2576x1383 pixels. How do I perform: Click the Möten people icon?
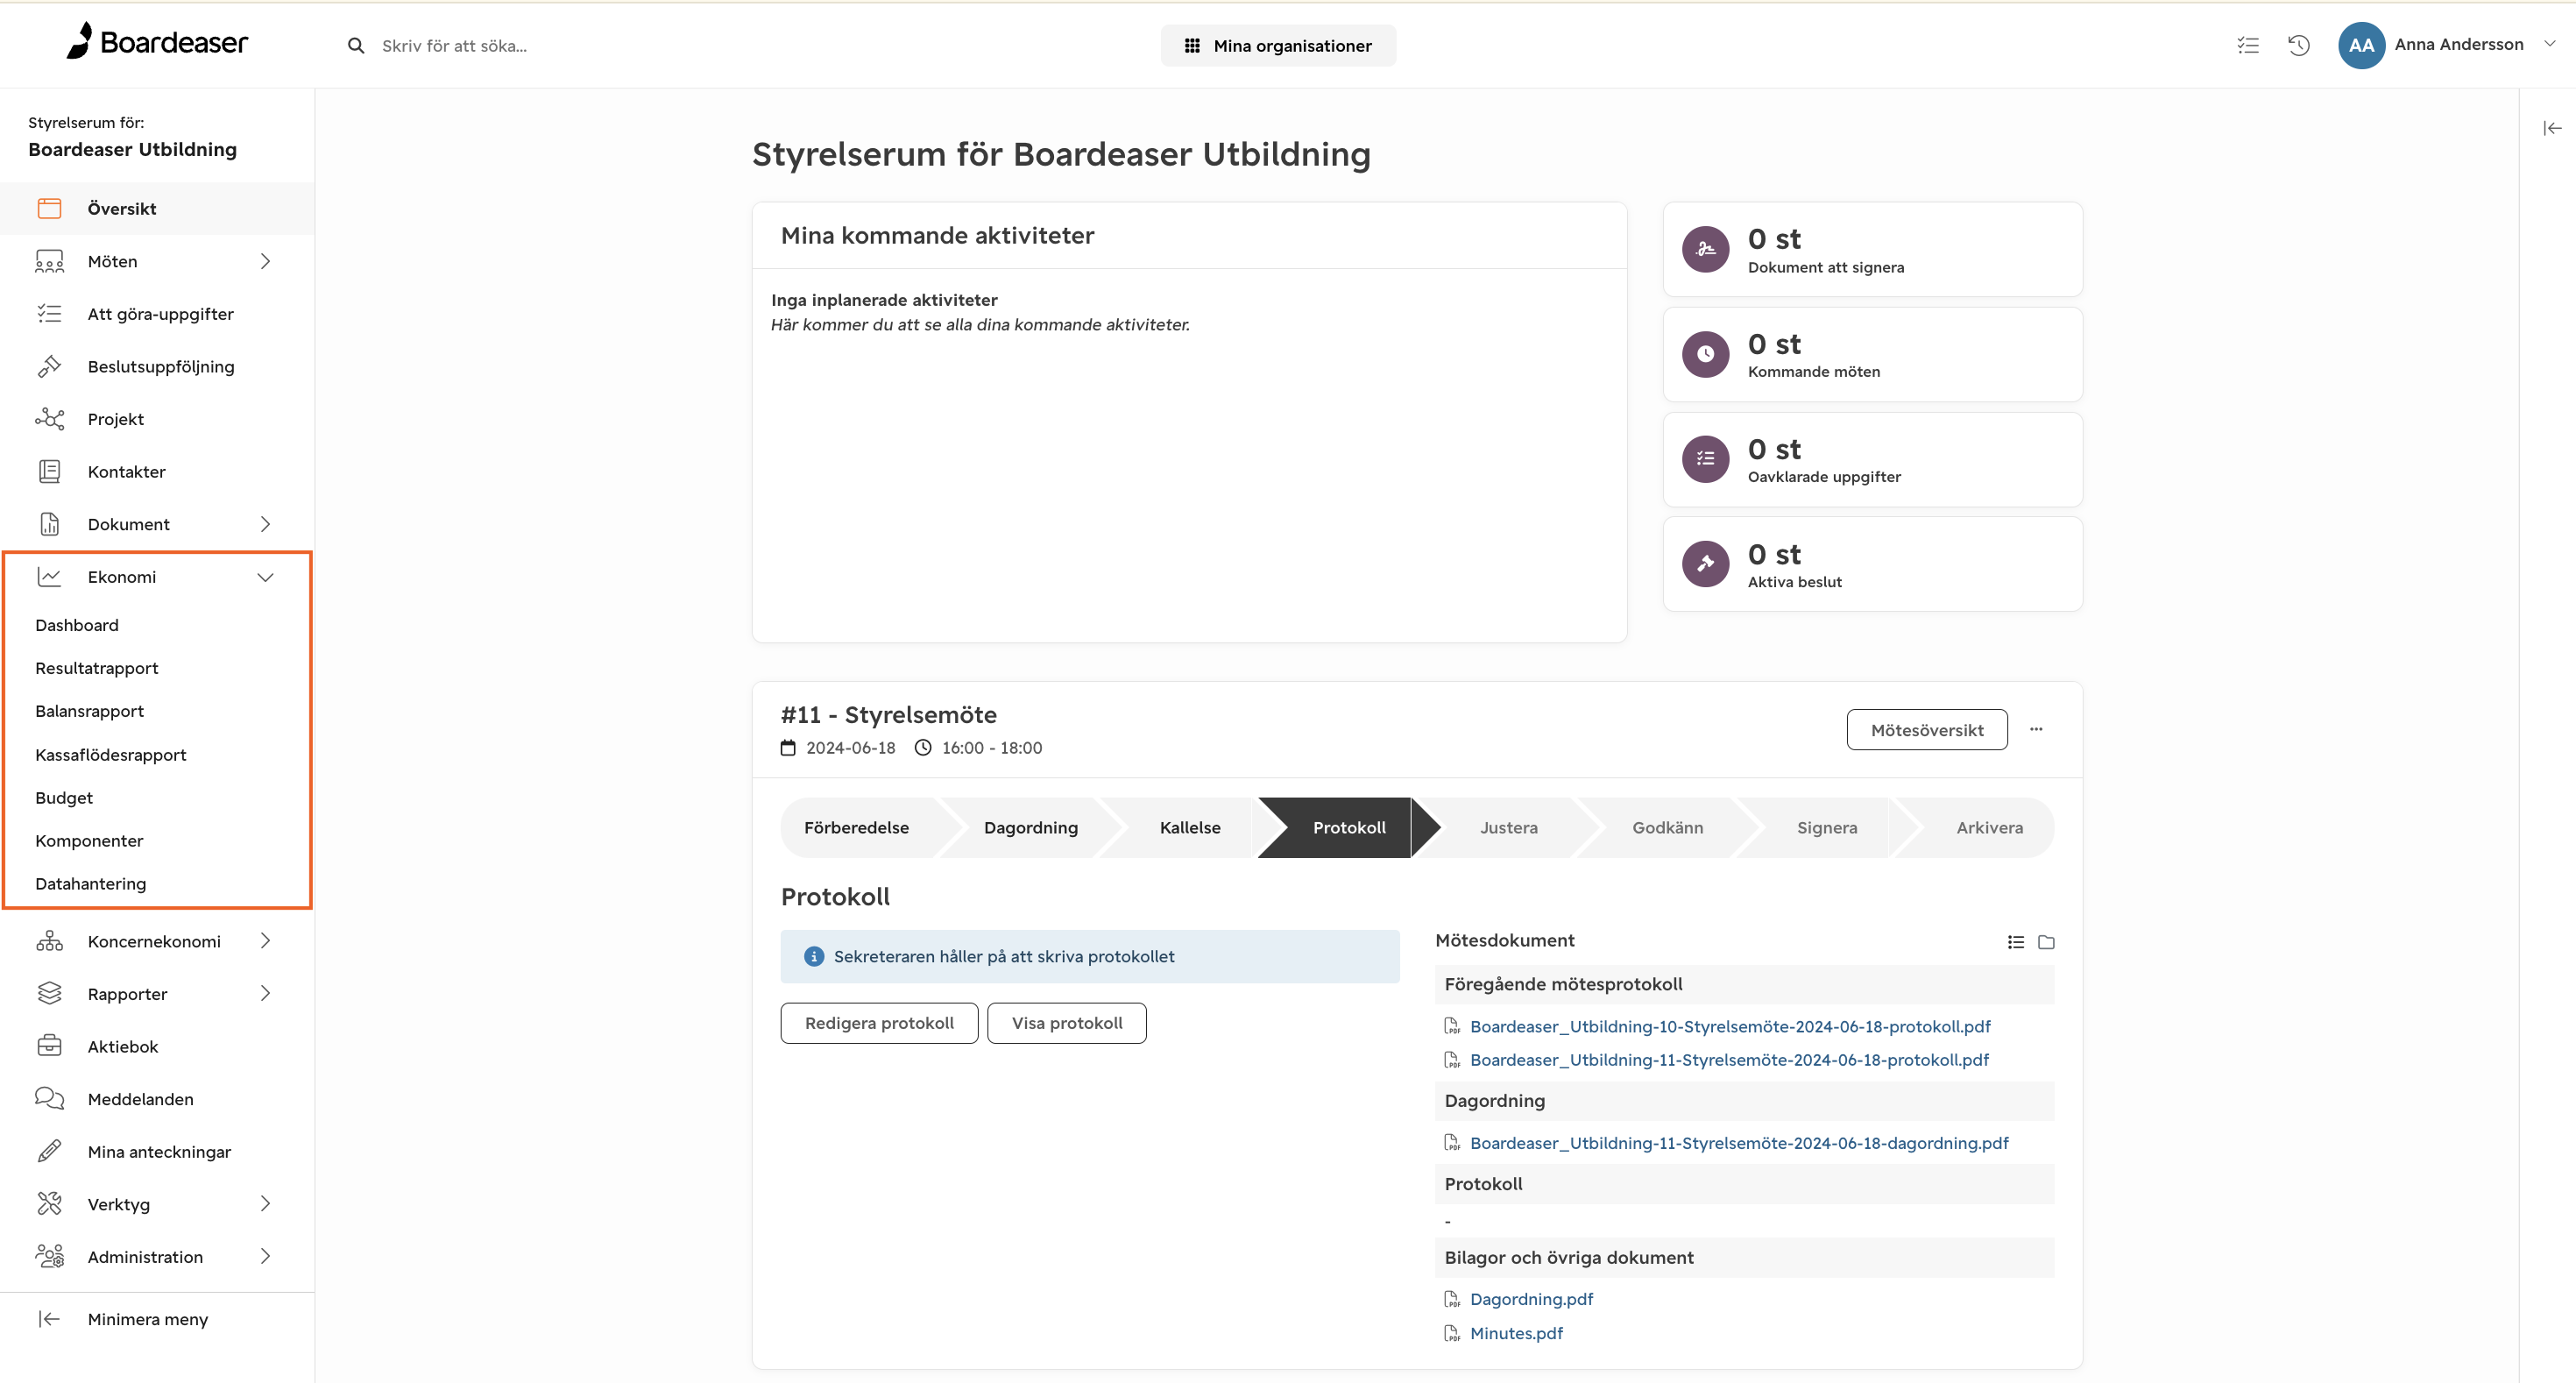(49, 261)
